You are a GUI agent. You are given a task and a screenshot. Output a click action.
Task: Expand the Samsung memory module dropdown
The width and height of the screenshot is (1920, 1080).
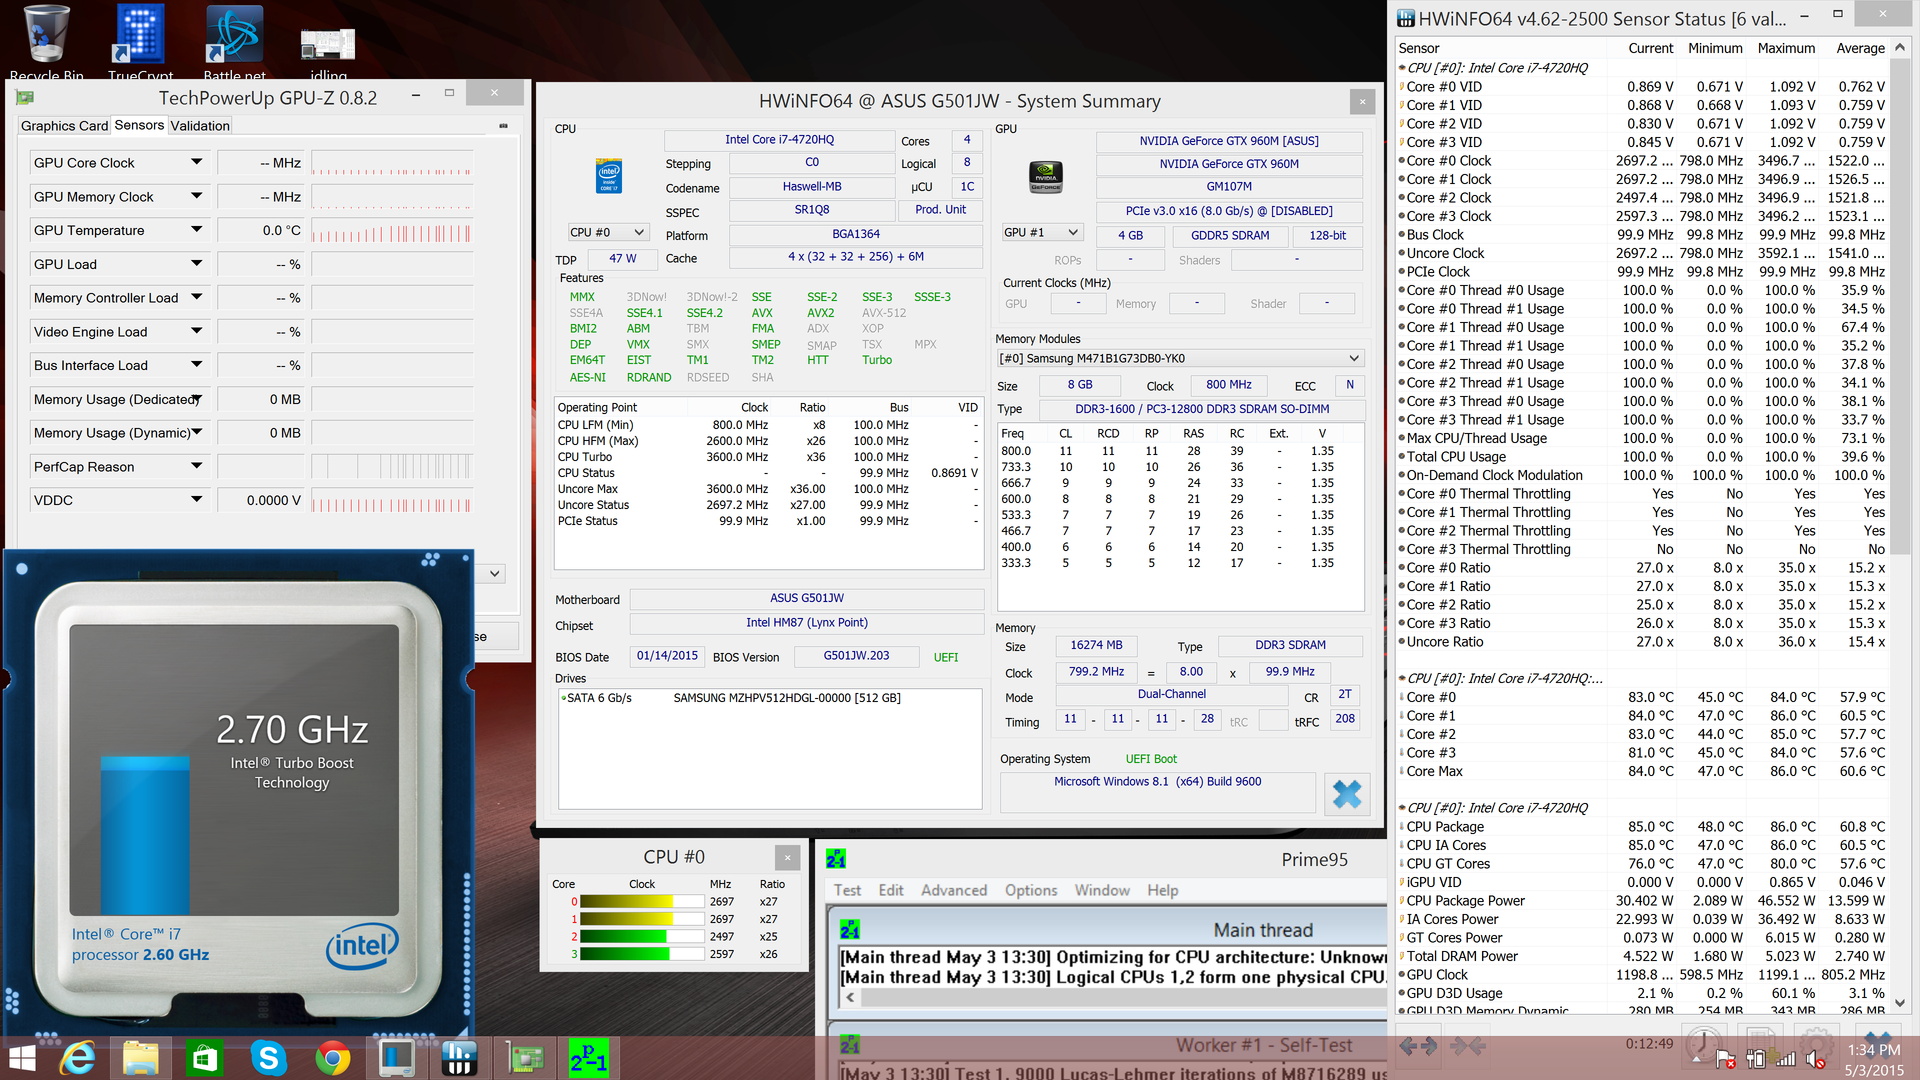(x=1180, y=358)
